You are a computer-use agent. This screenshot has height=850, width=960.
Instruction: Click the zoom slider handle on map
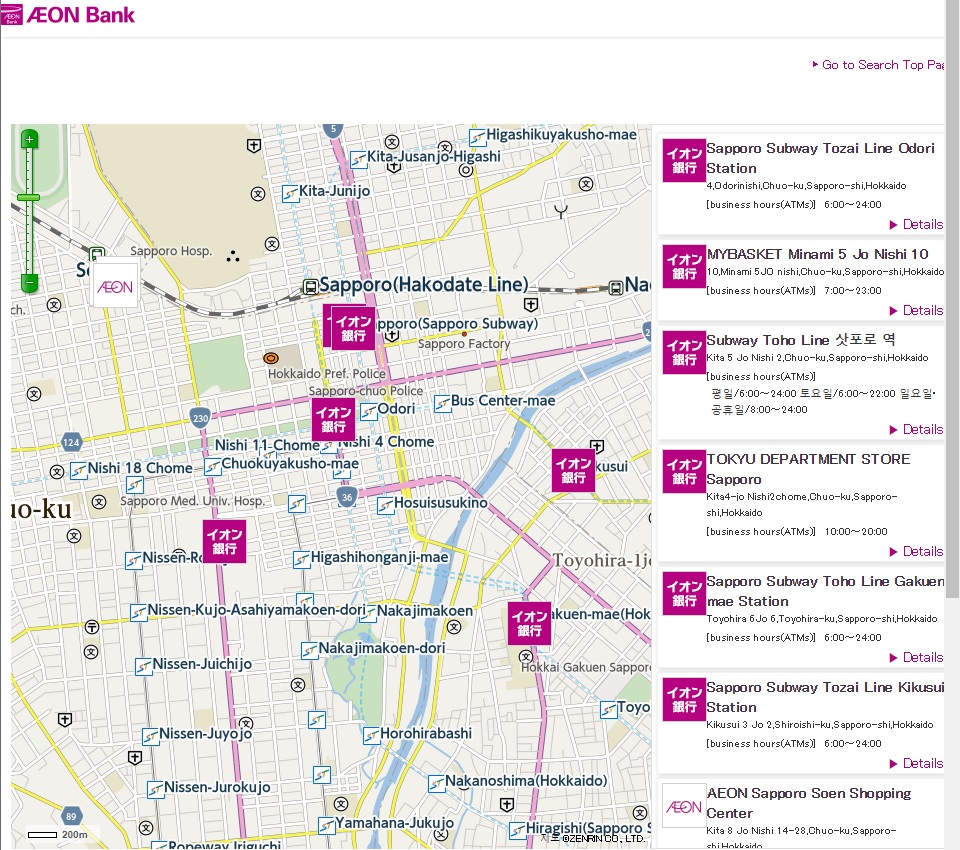coord(29,197)
